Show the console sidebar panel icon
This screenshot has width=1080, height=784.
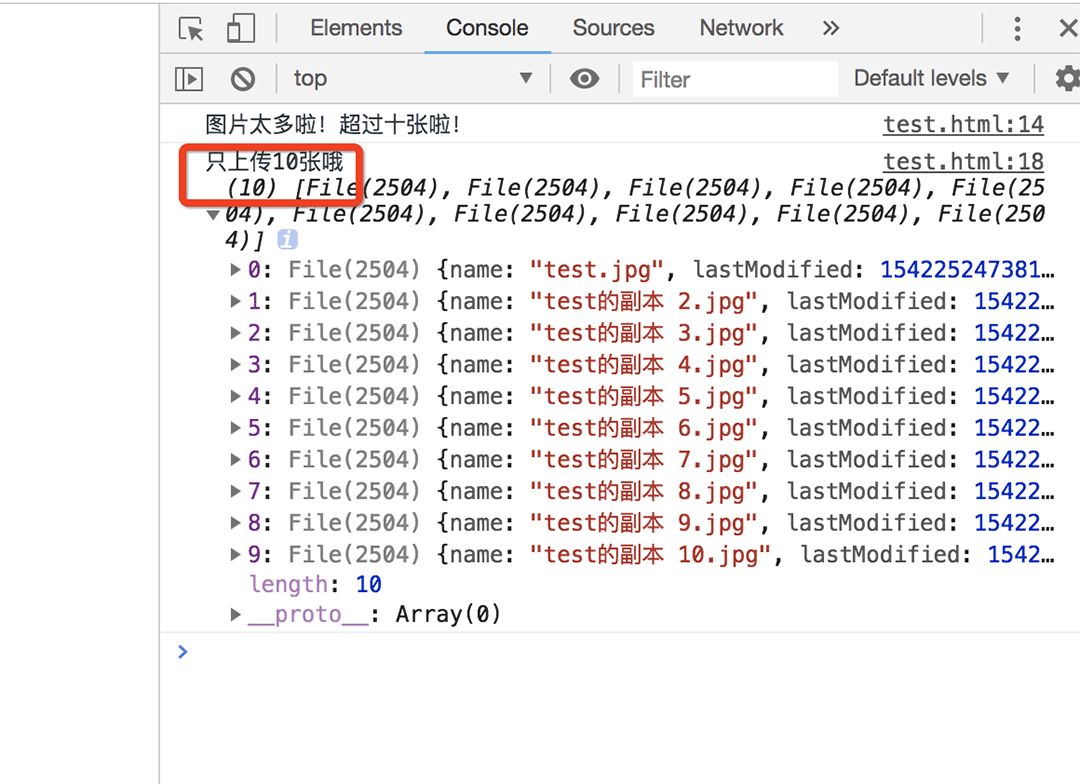coord(189,79)
